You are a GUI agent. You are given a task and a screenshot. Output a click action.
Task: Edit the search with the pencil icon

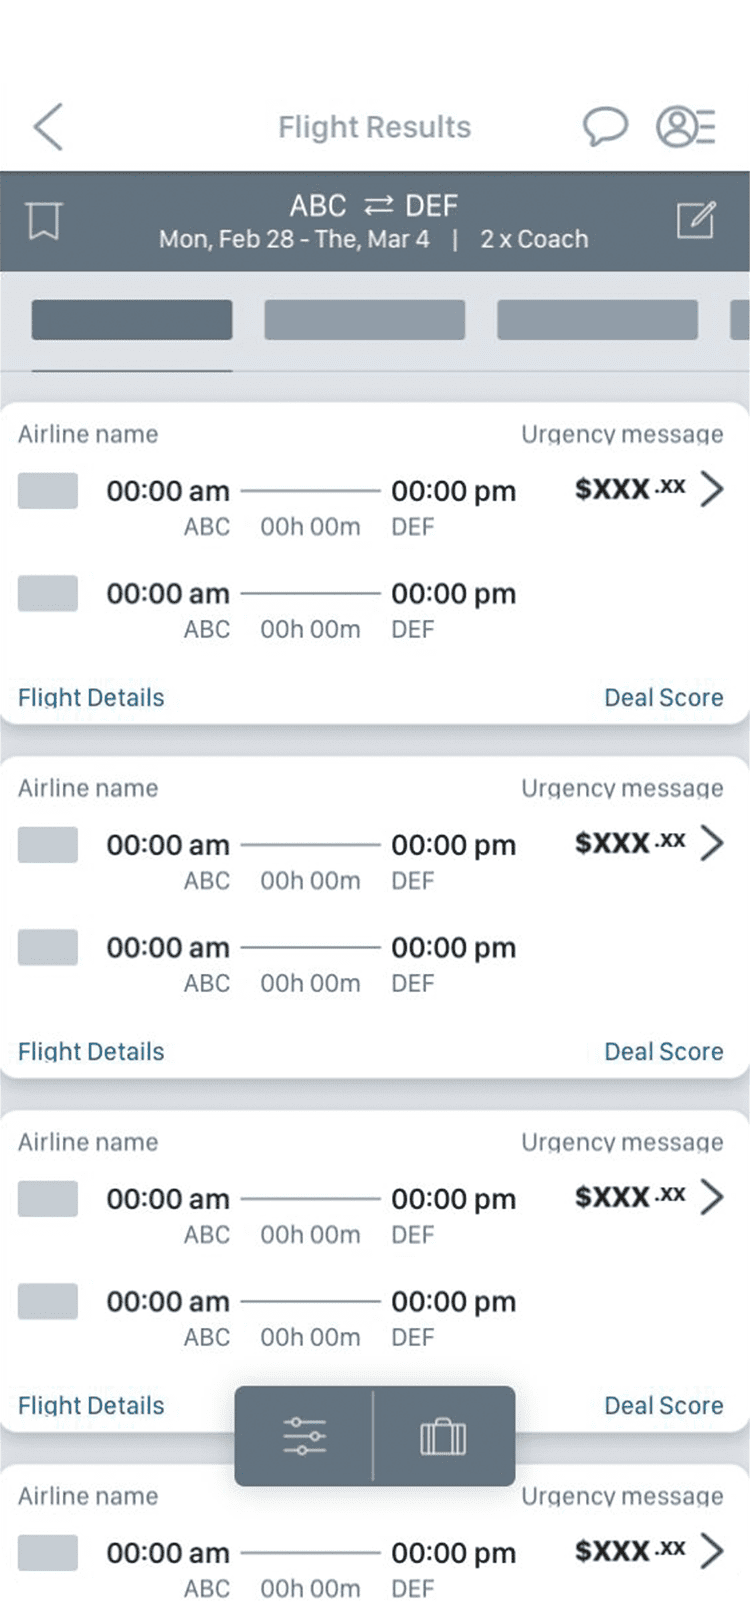point(697,220)
